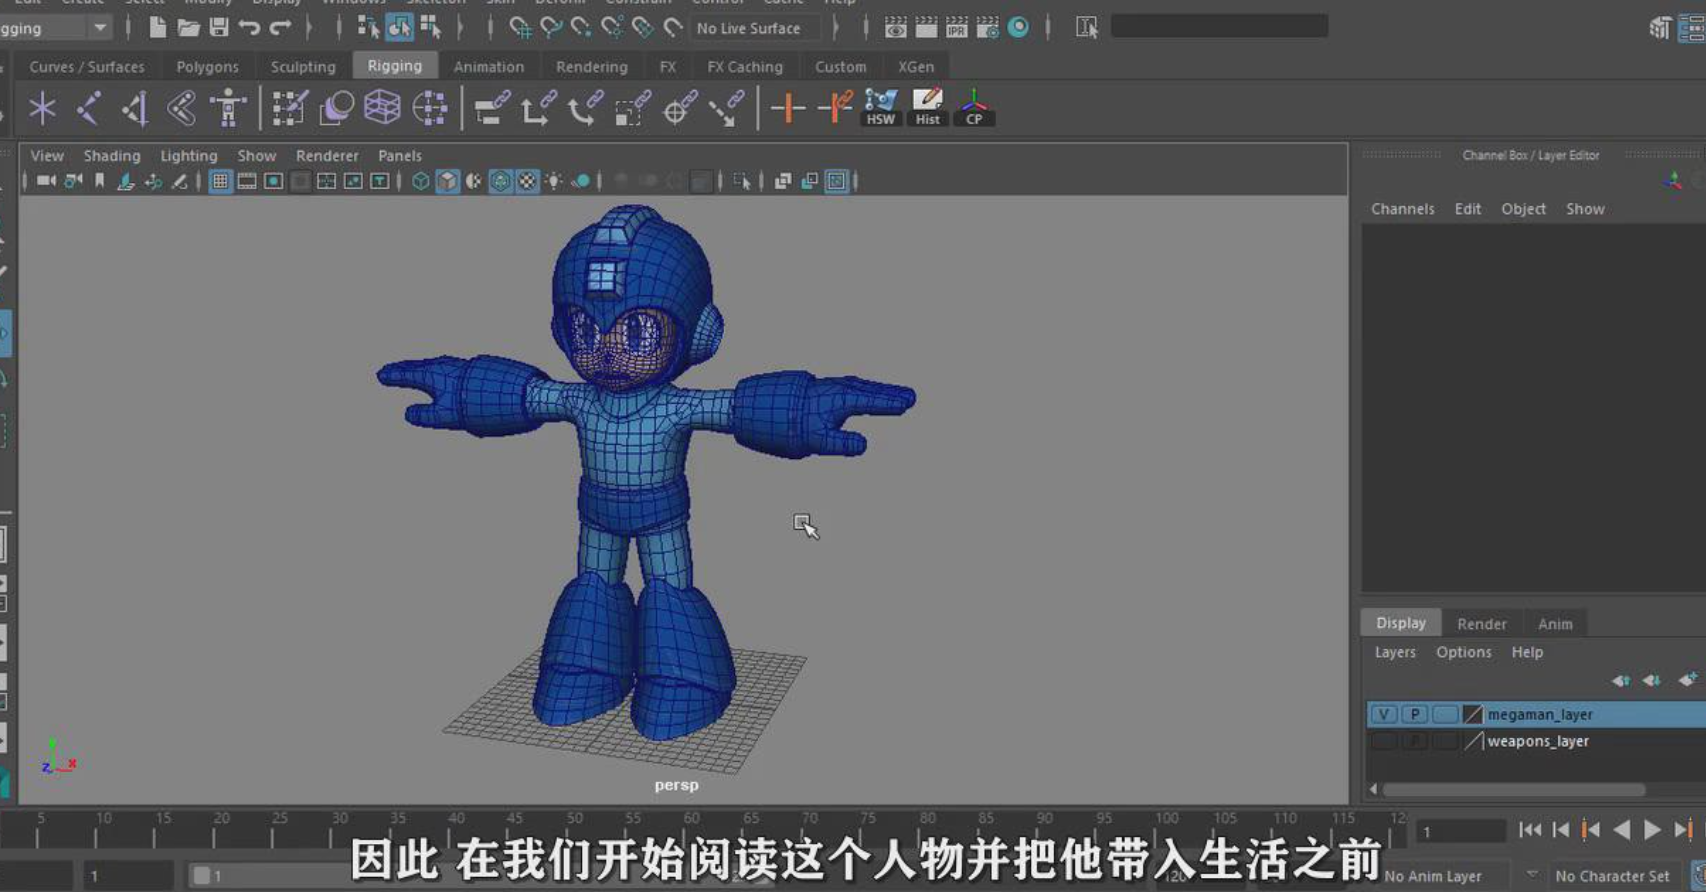Activate Select by object type icon
The width and height of the screenshot is (1706, 892).
pyautogui.click(x=399, y=28)
